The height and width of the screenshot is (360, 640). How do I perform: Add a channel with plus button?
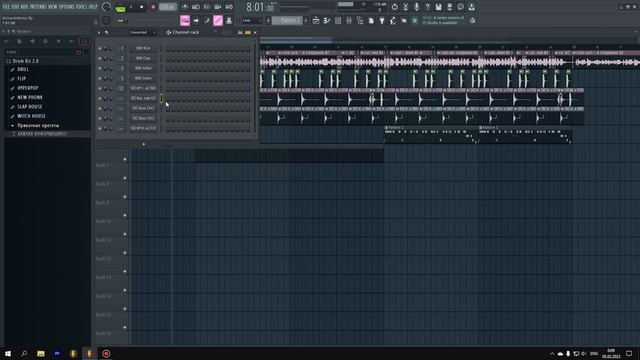[x=143, y=144]
